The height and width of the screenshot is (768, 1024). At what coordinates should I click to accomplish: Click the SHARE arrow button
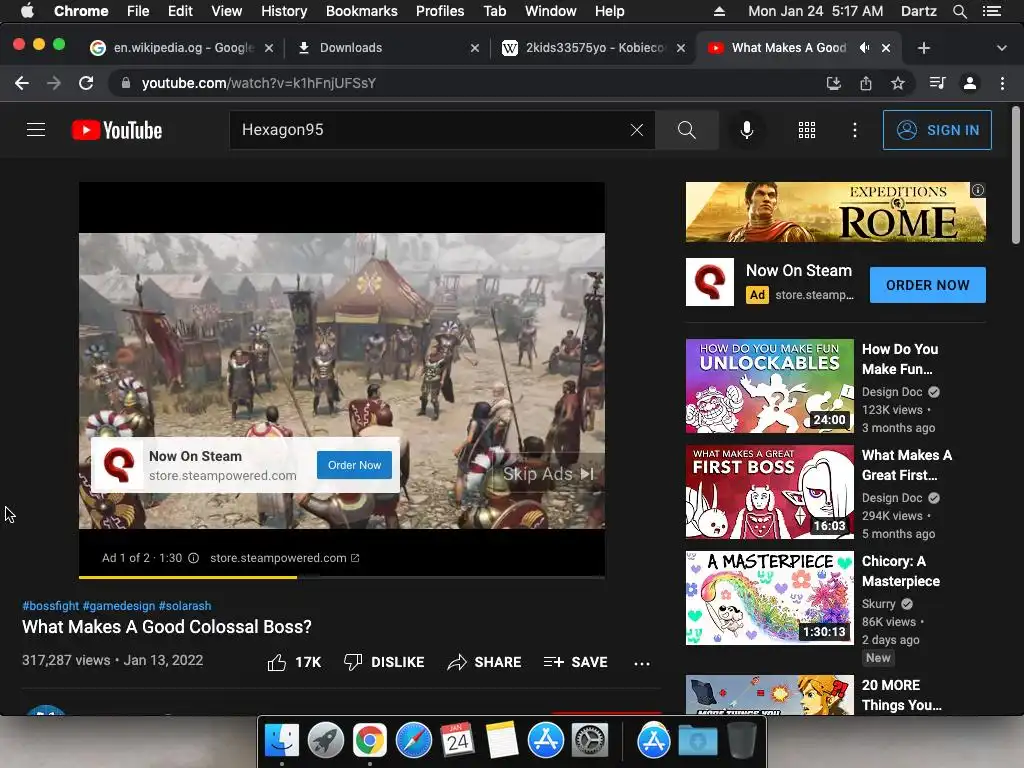click(484, 662)
